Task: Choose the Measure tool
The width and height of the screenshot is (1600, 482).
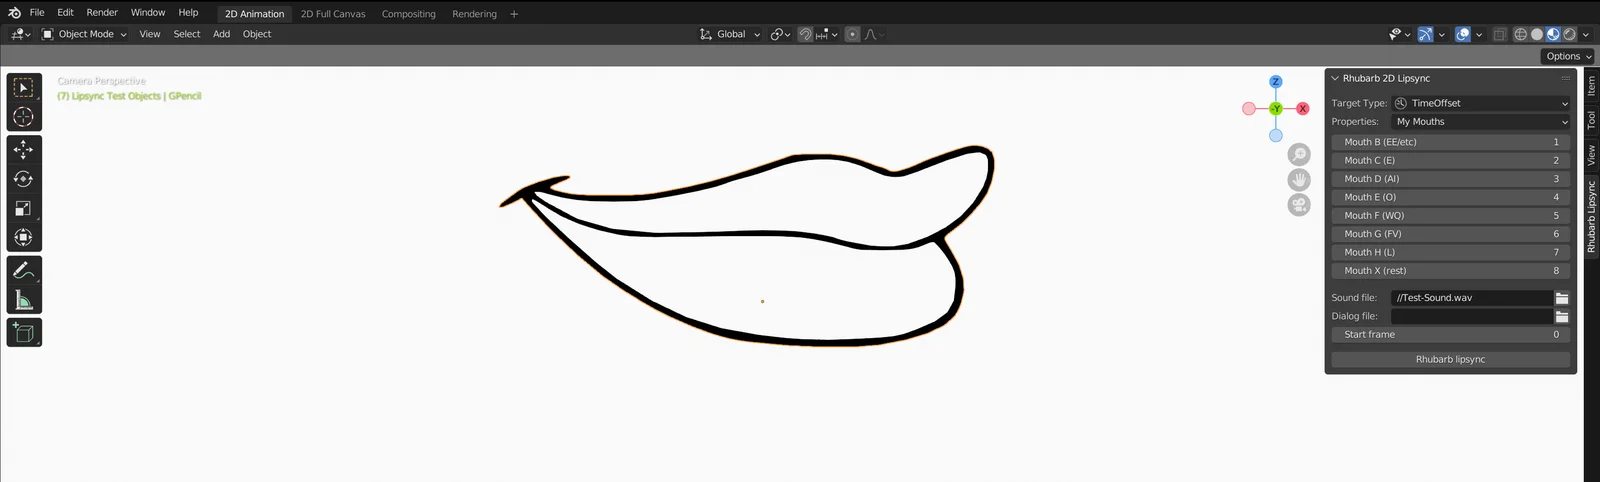Action: (x=24, y=300)
